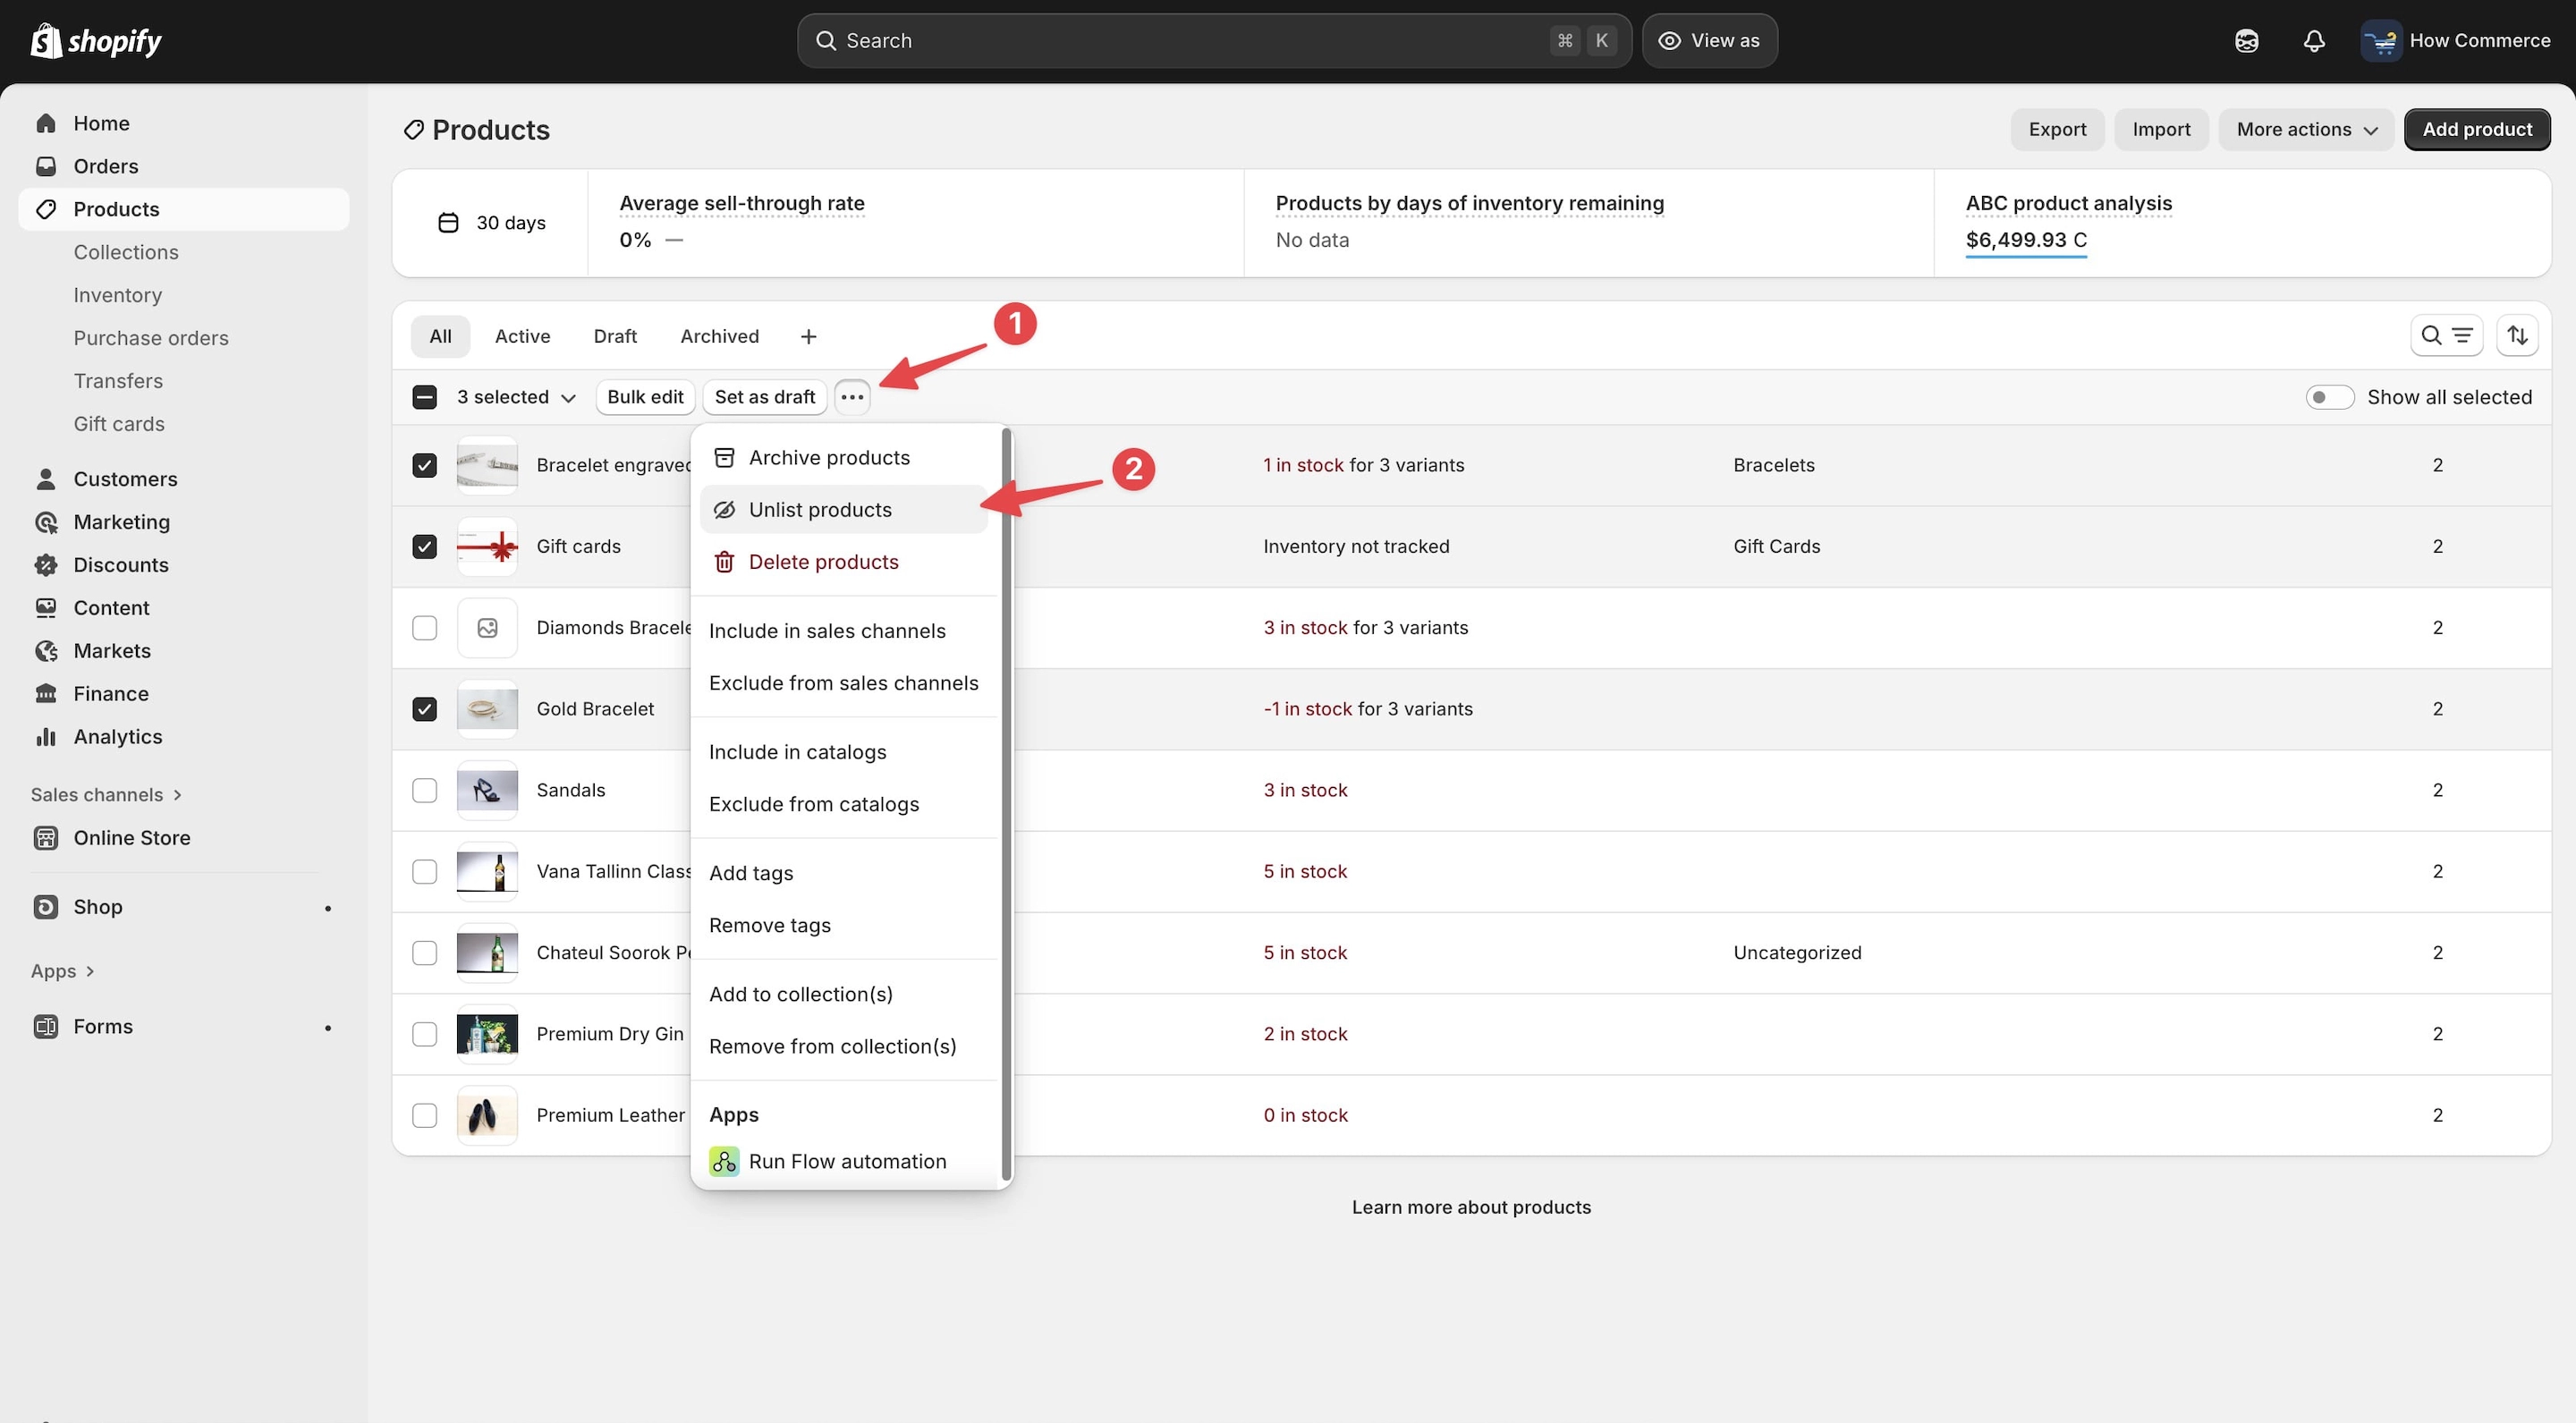Click the Add product button
2576x1423 pixels.
click(x=2477, y=129)
